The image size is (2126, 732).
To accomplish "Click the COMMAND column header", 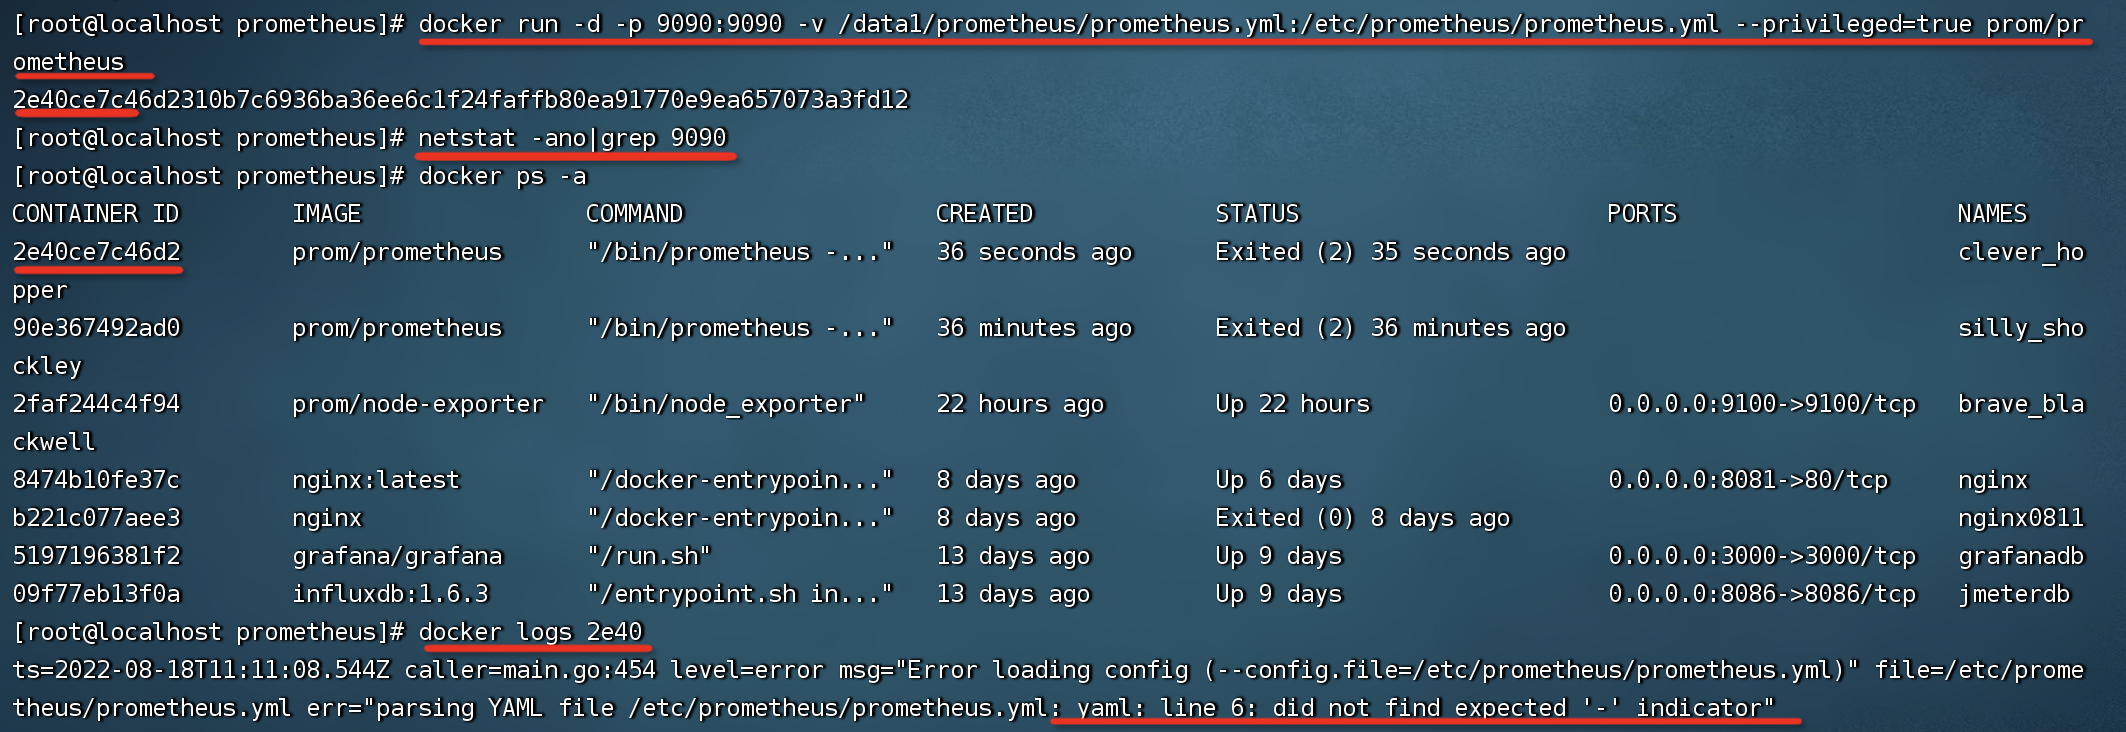I will tap(634, 214).
